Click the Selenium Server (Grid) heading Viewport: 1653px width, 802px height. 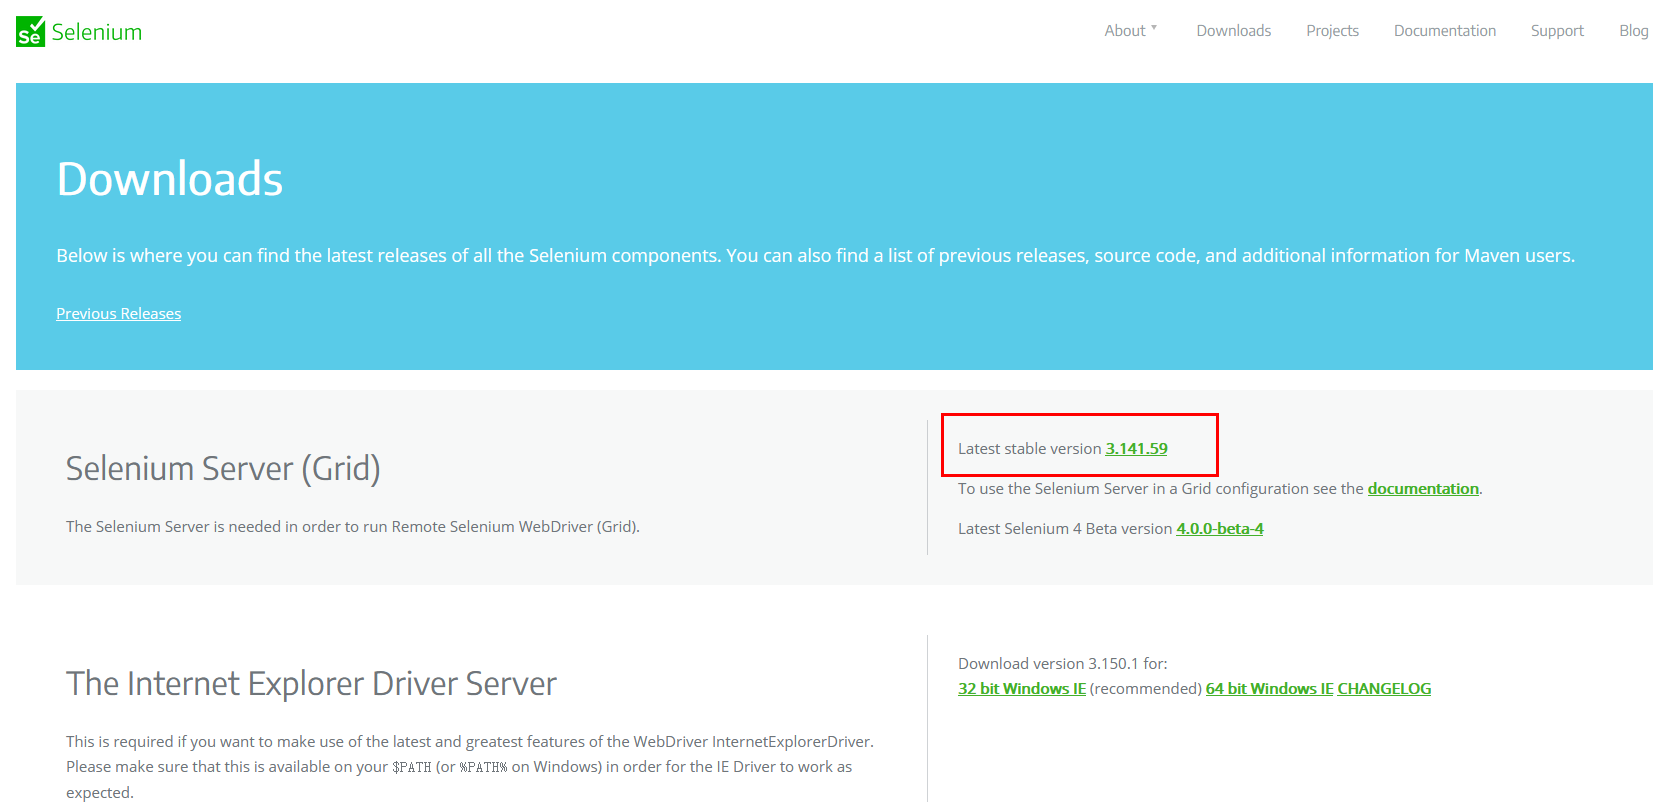(223, 468)
